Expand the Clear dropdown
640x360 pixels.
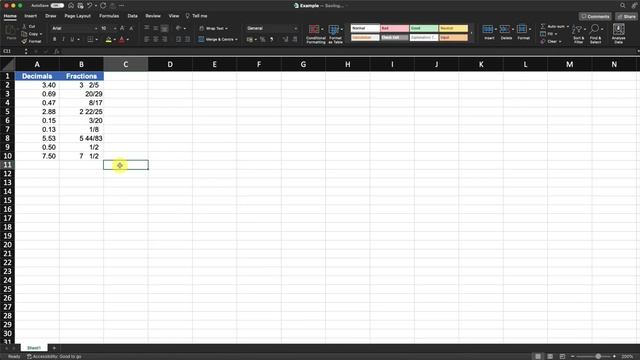click(x=560, y=41)
